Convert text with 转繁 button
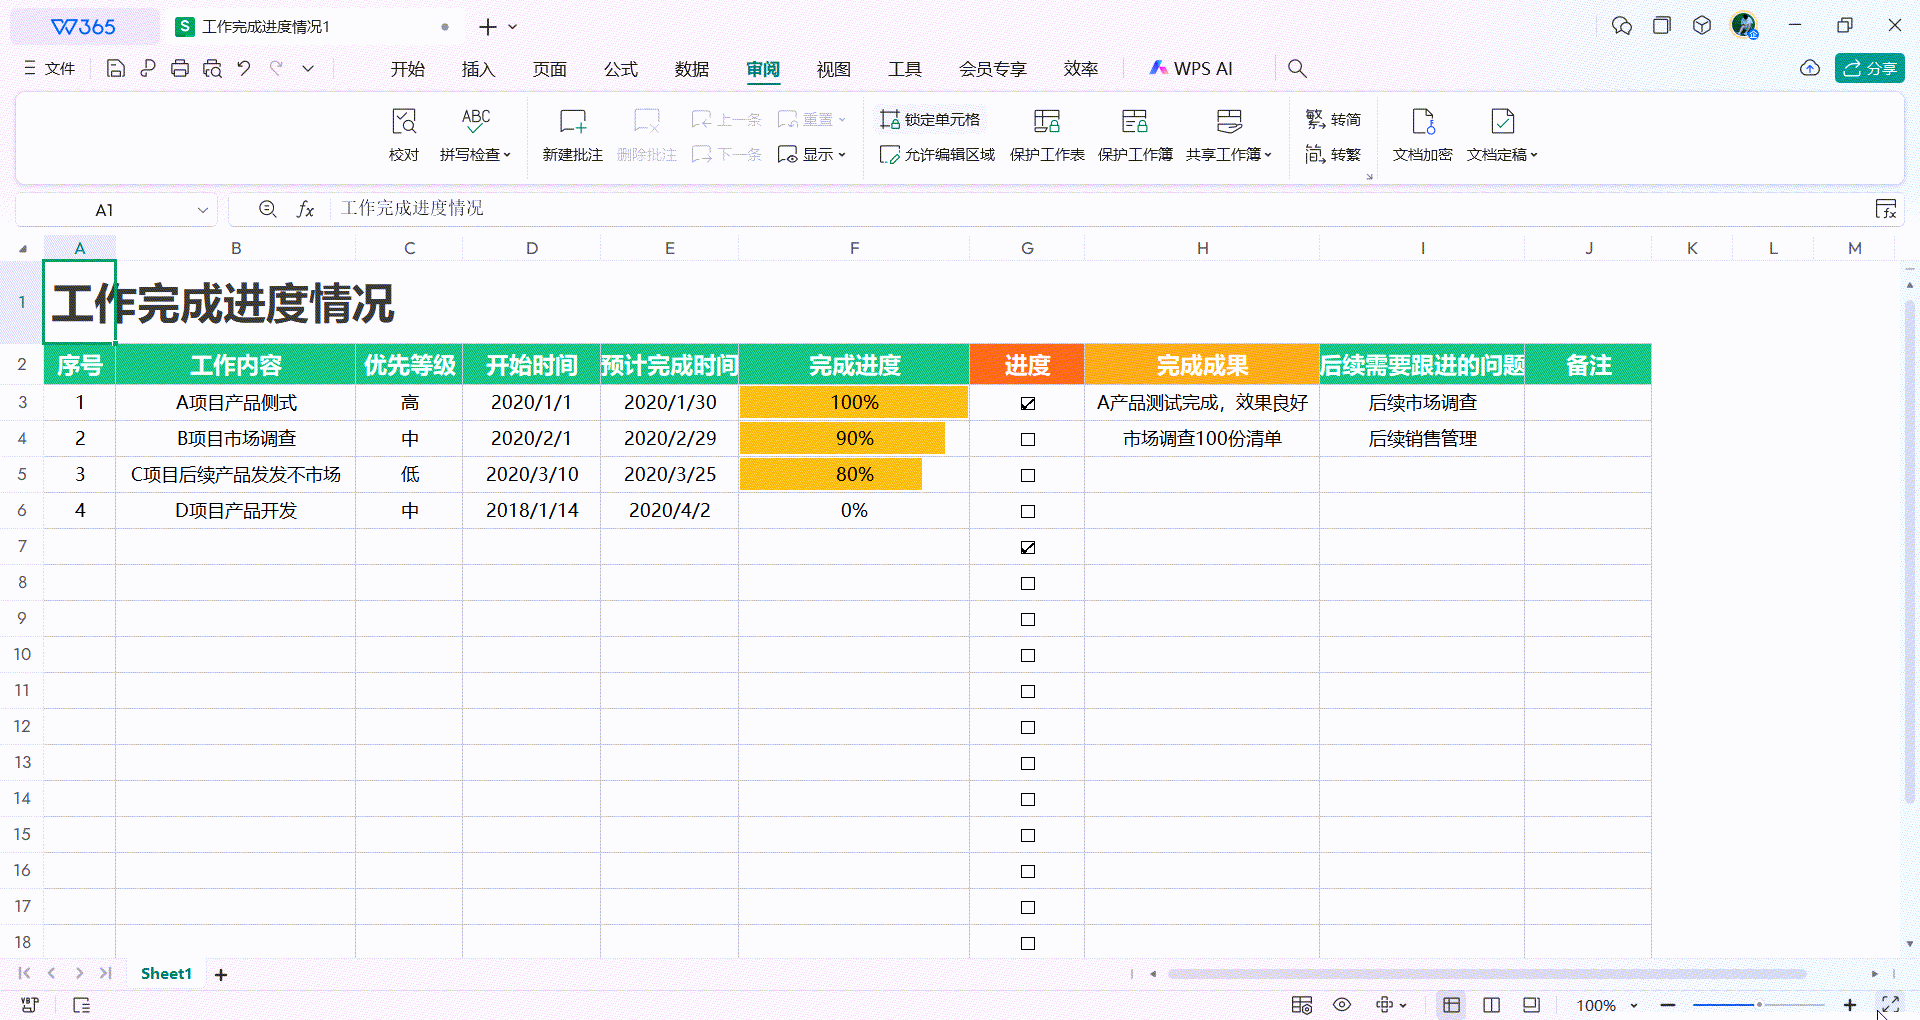1920x1020 pixels. click(1333, 154)
